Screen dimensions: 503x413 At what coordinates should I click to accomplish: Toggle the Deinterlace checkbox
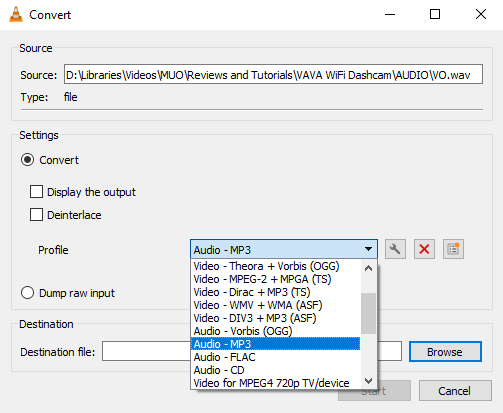click(x=36, y=215)
